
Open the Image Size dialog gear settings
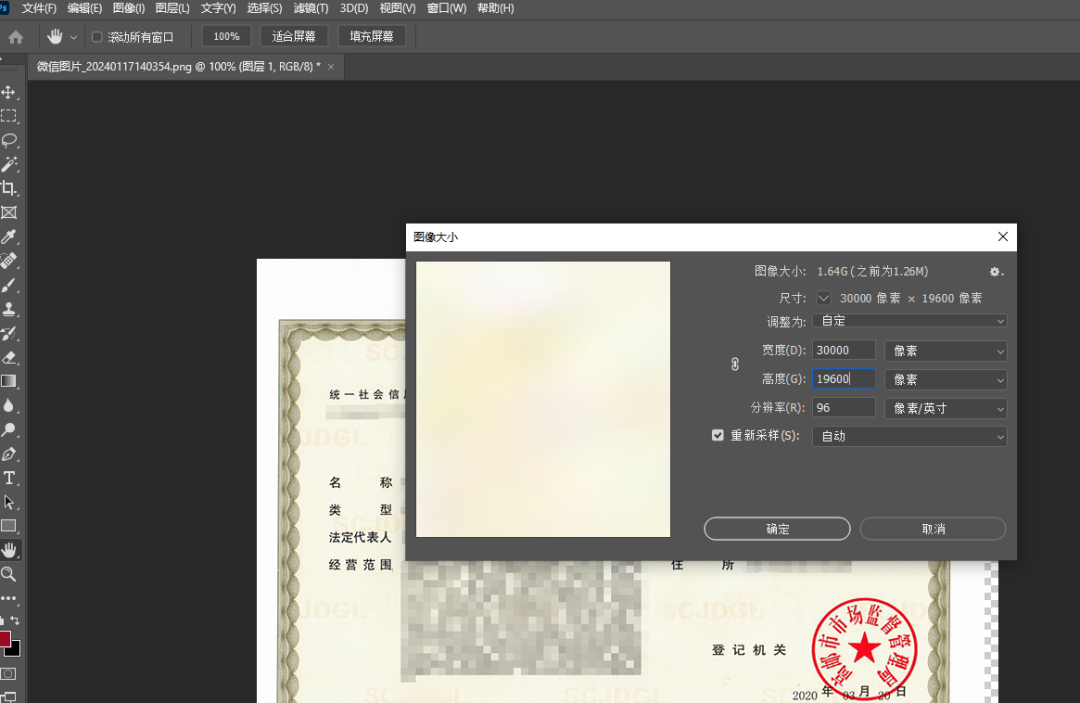(995, 271)
